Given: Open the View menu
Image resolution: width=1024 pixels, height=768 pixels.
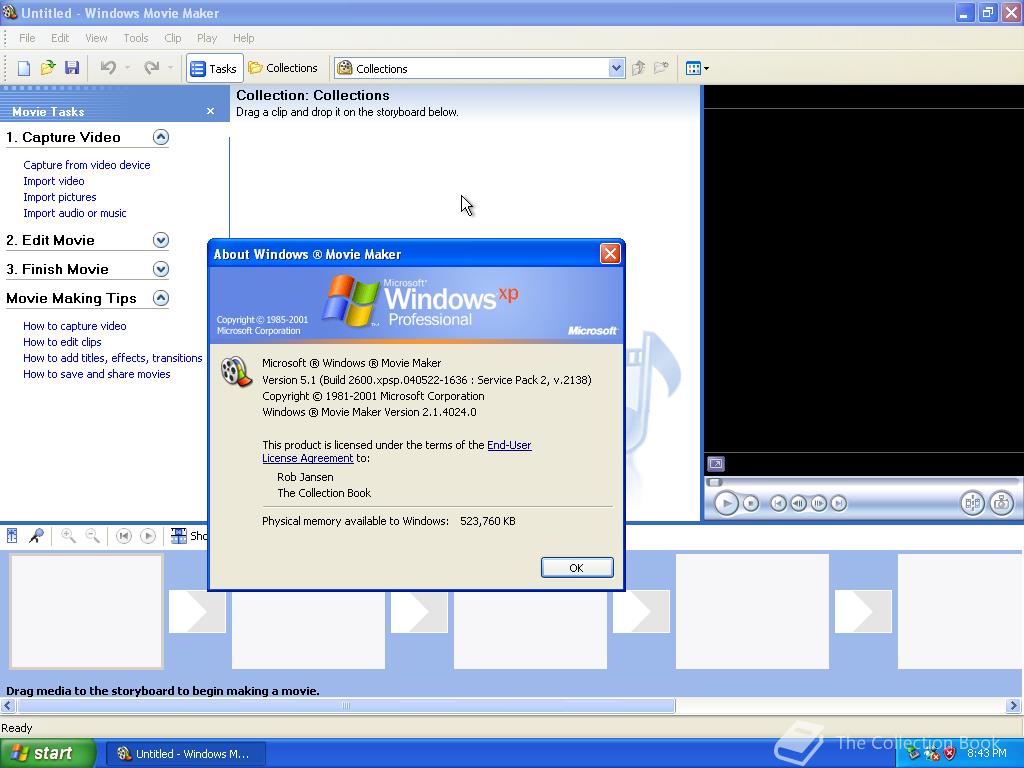Looking at the screenshot, I should coord(96,38).
